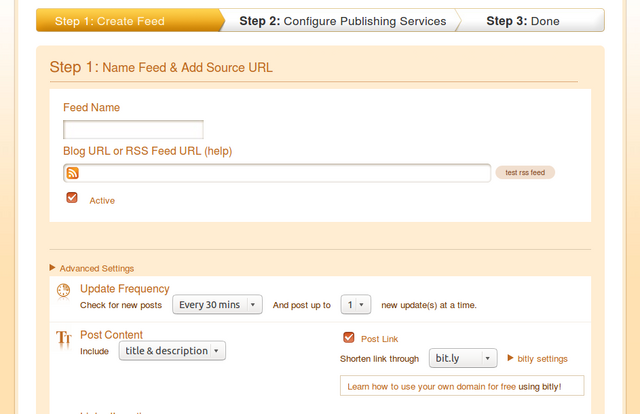Collapse the Advanced Settings section
This screenshot has height=414, width=640.
point(97,268)
